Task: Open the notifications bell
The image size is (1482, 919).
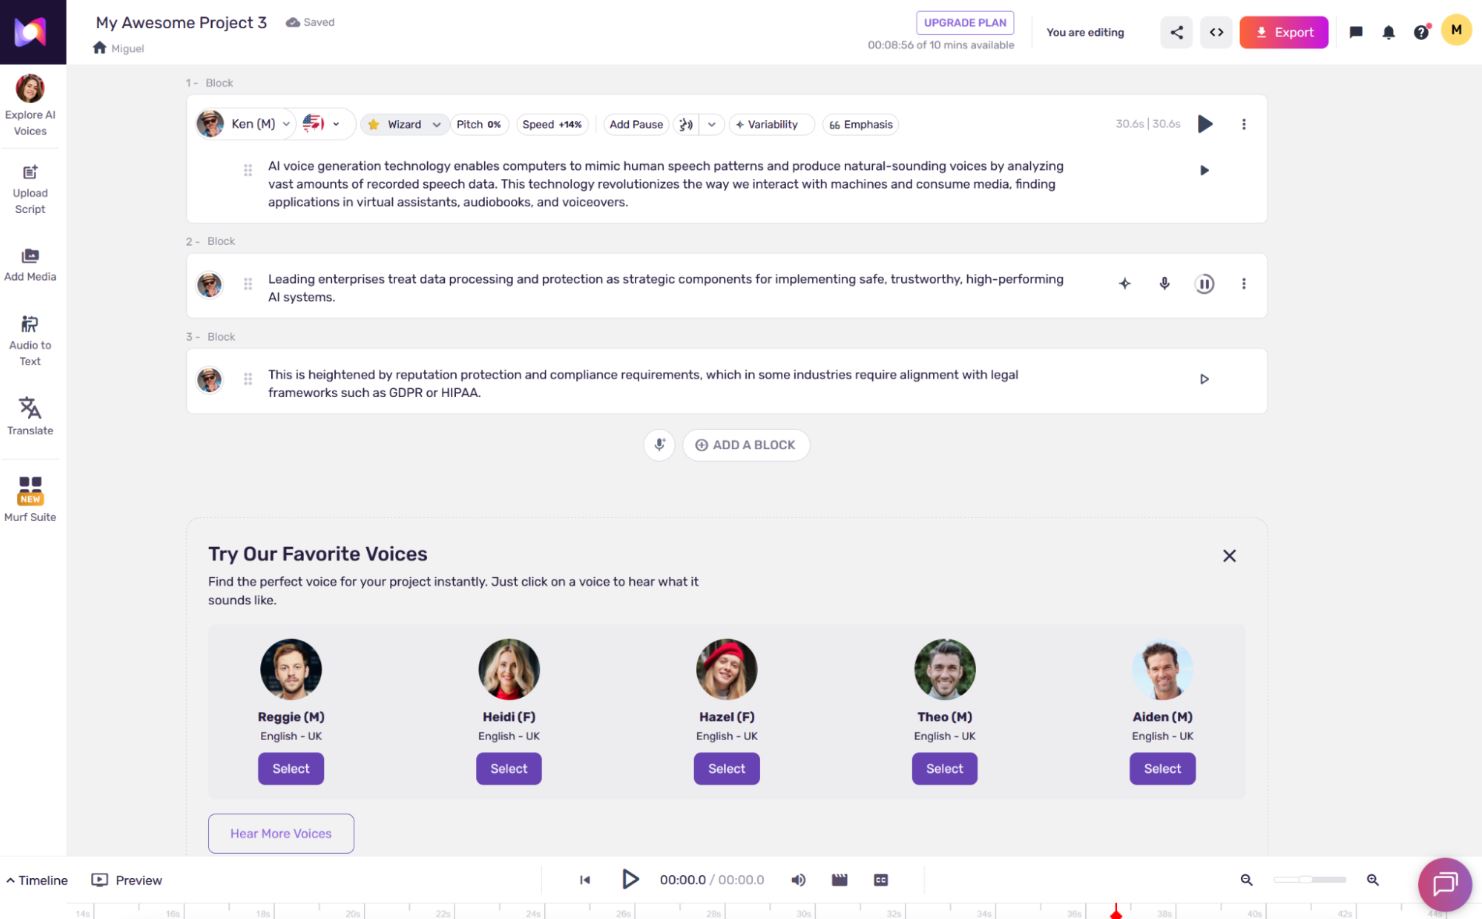Action: (x=1388, y=32)
